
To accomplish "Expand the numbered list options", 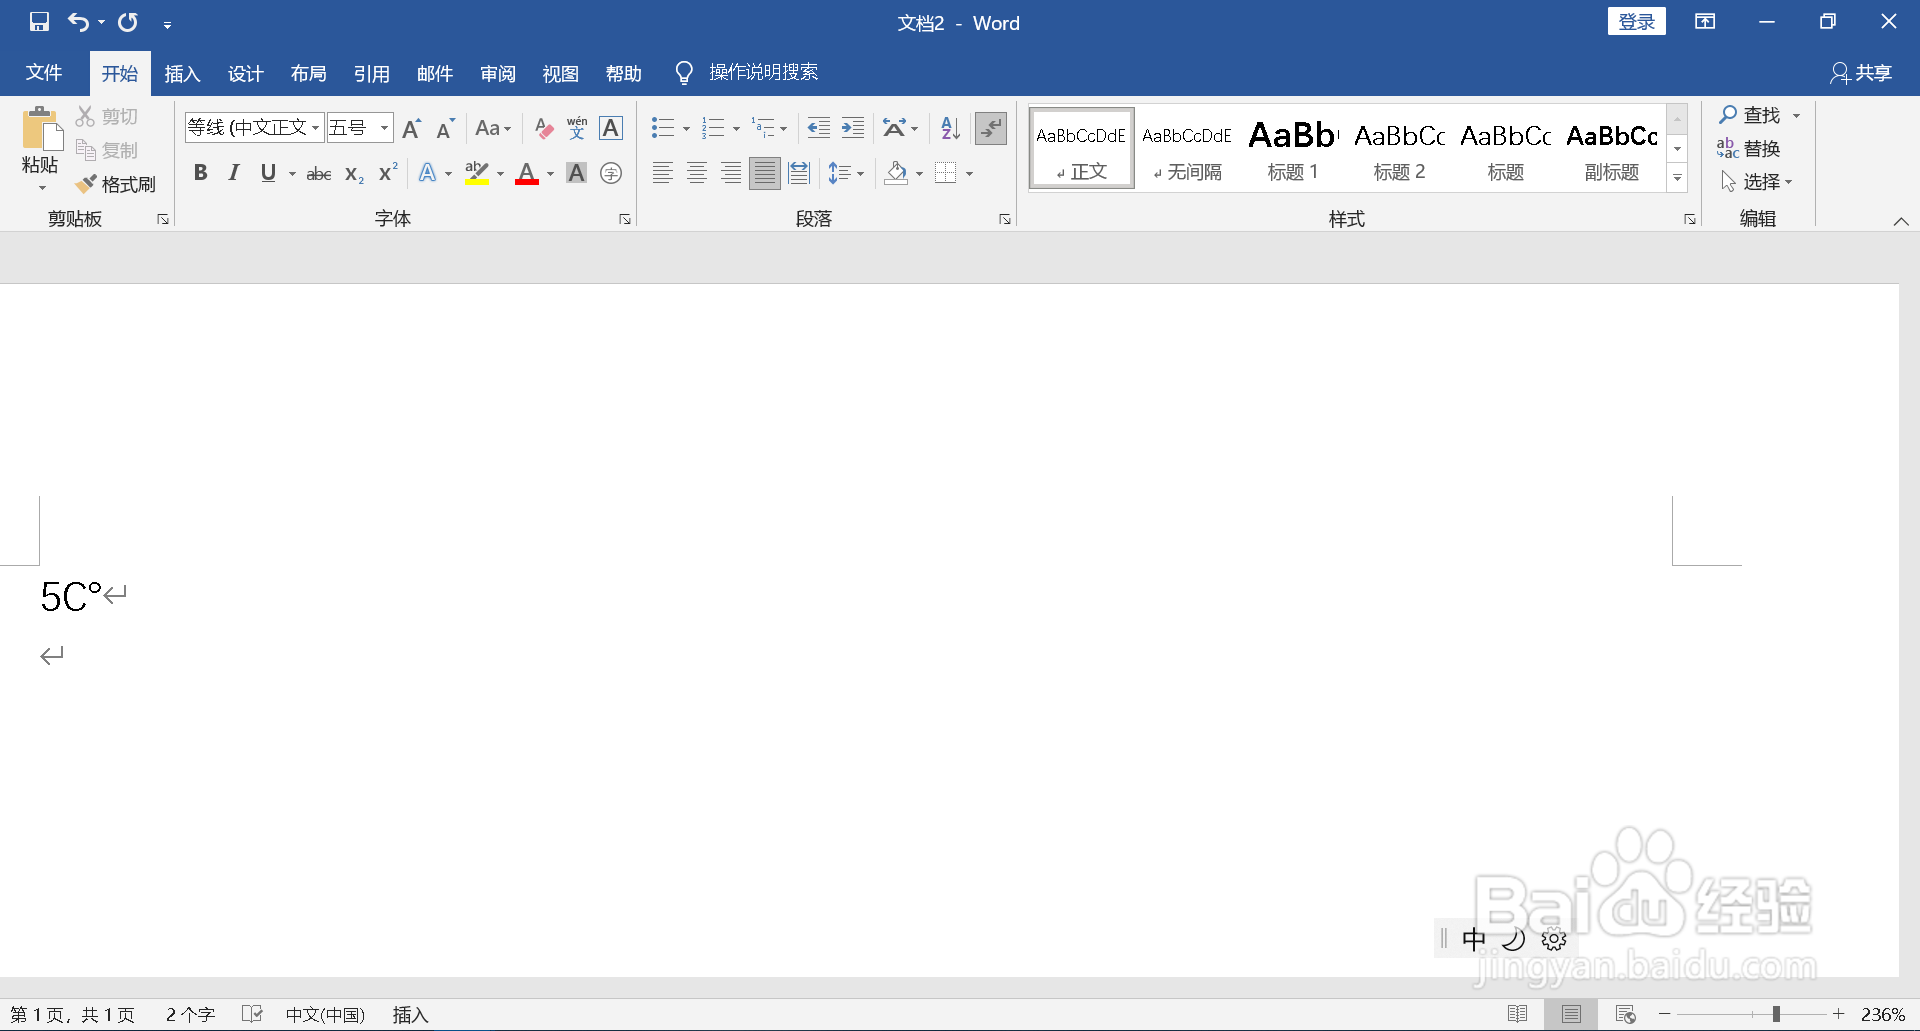I will pos(736,128).
